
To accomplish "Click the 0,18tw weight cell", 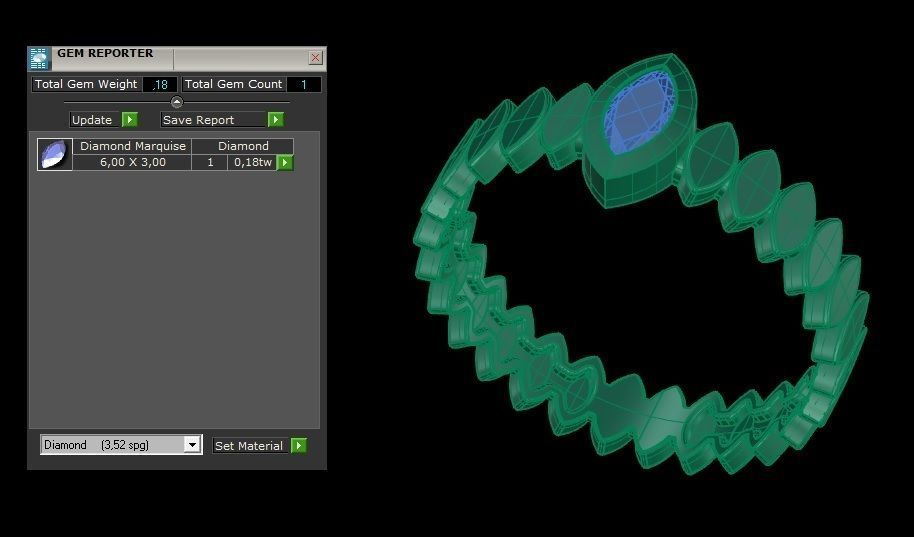I will click(252, 162).
